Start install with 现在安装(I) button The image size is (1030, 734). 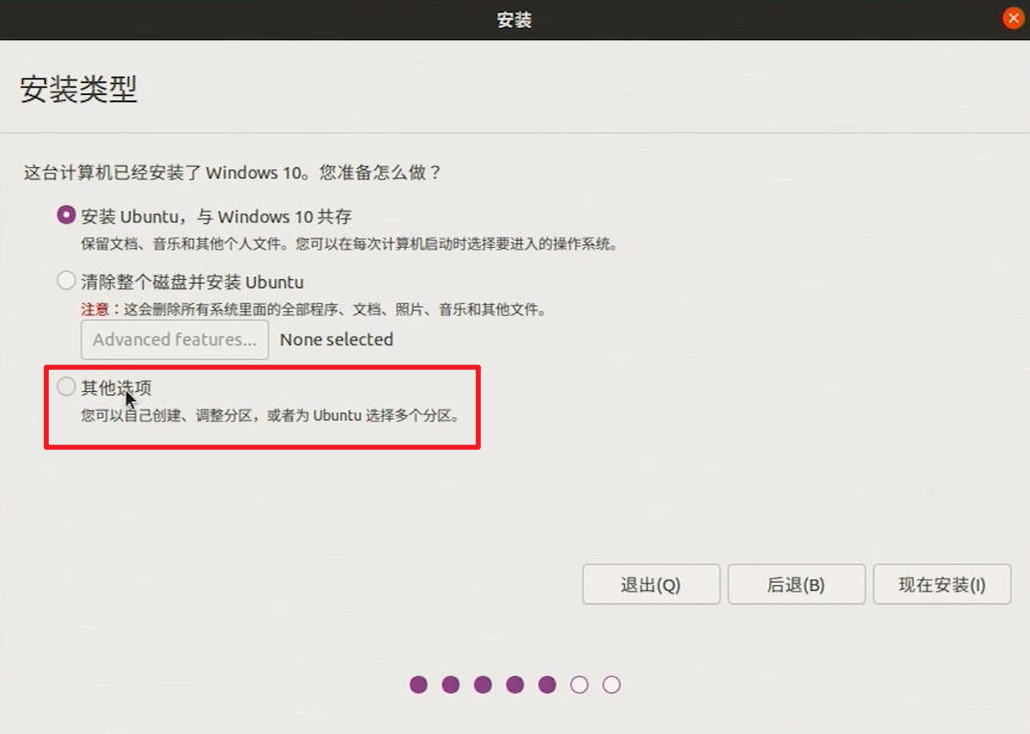click(x=942, y=584)
